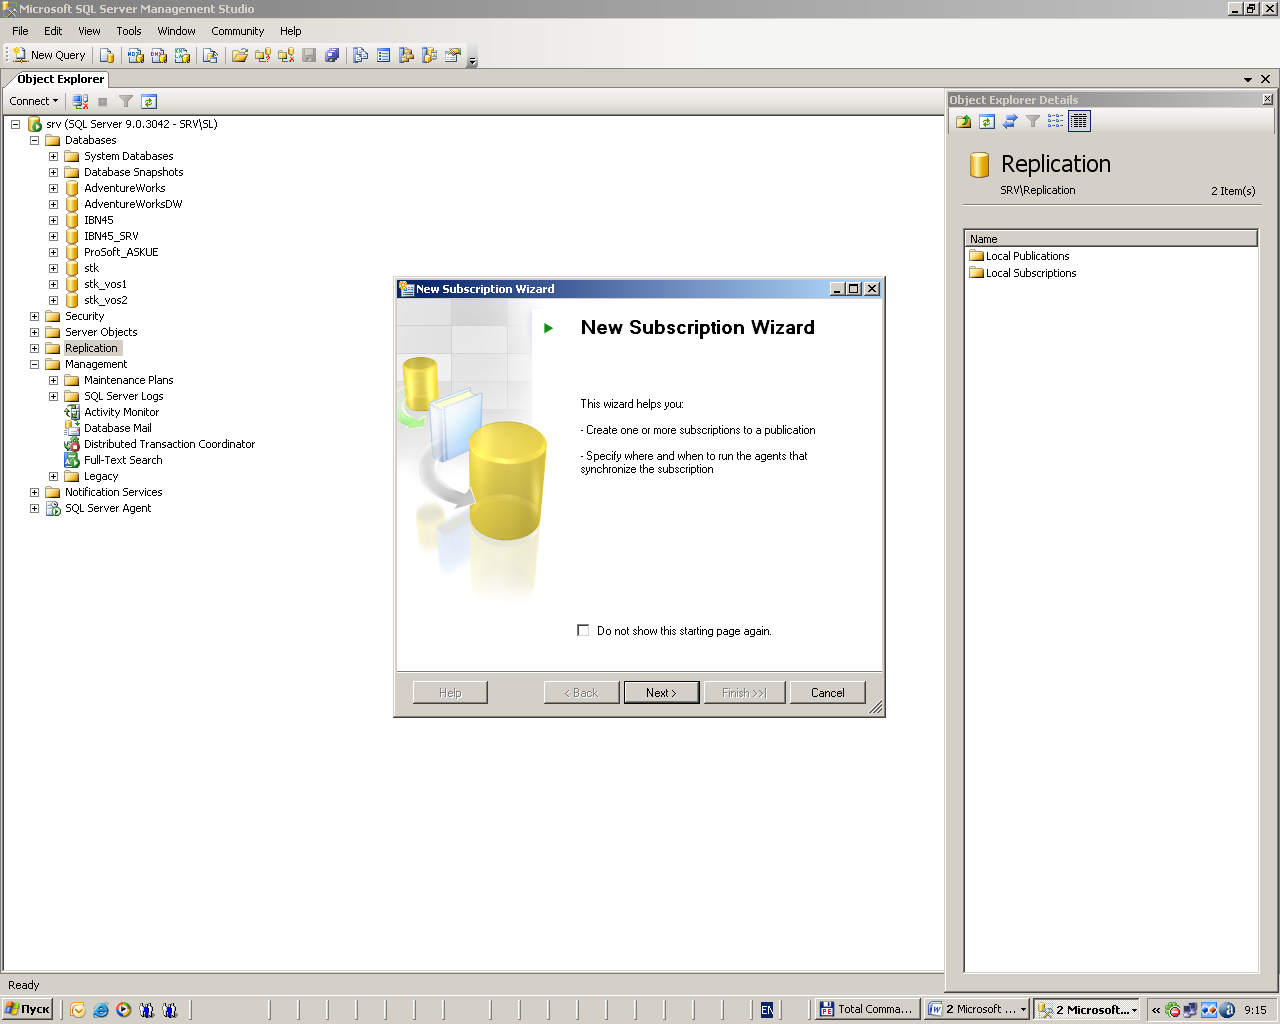Viewport: 1280px width, 1024px height.
Task: Click the Analysis Services DMX Query icon
Action: click(159, 55)
